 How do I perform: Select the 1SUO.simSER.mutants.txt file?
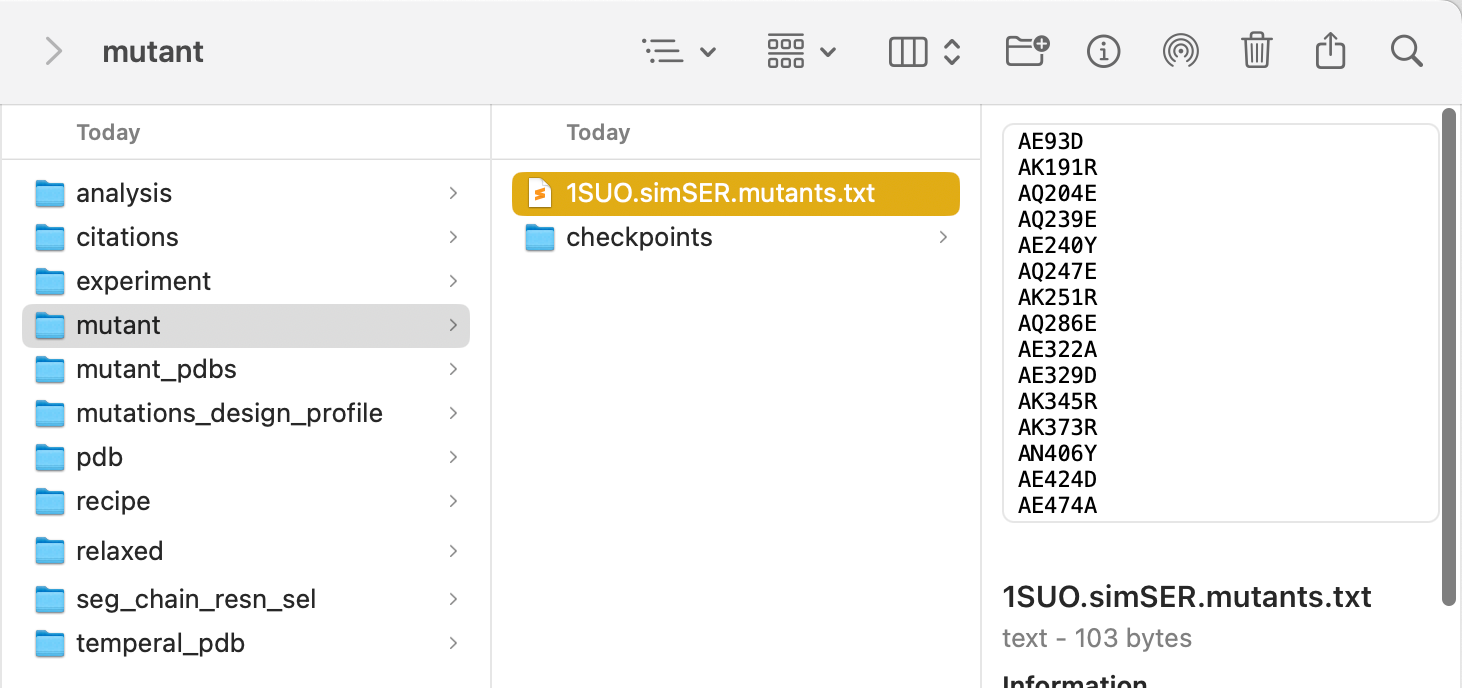[x=736, y=194]
